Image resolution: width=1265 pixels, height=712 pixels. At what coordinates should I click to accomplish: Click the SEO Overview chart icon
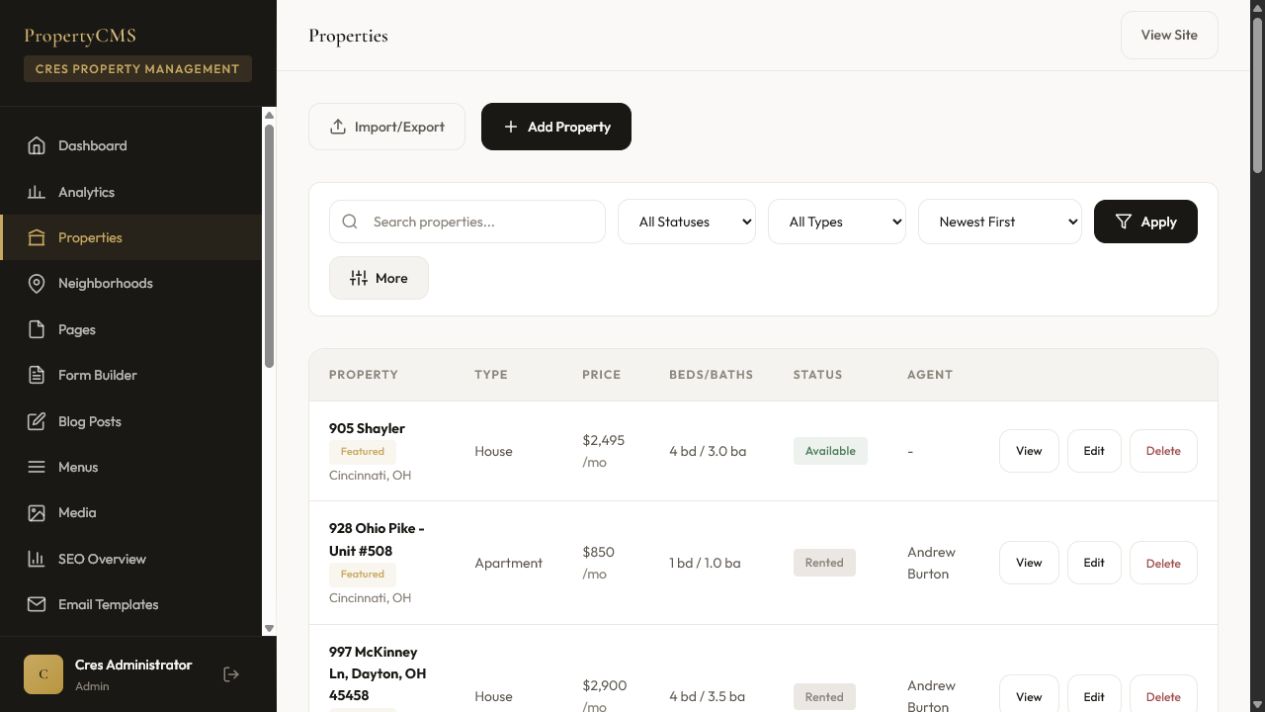[x=36, y=559]
